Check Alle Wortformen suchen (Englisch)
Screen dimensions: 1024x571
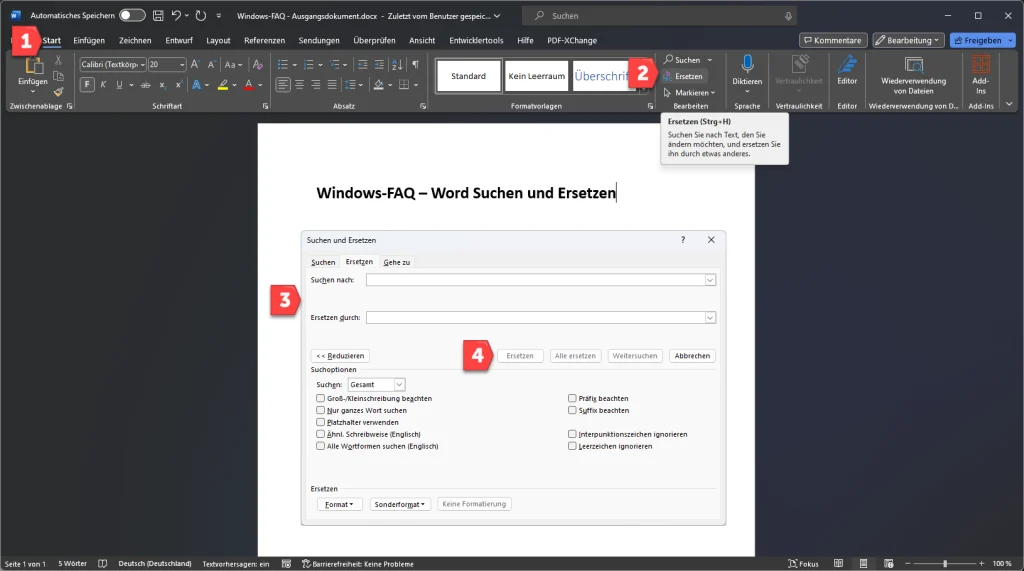point(320,446)
